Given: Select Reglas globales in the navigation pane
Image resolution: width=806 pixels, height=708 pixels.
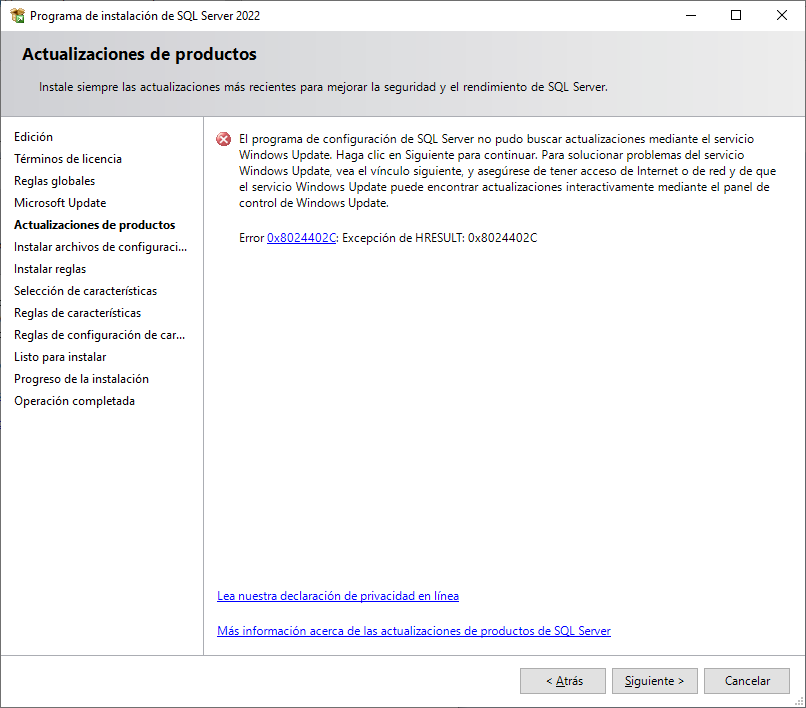Looking at the screenshot, I should [x=54, y=180].
